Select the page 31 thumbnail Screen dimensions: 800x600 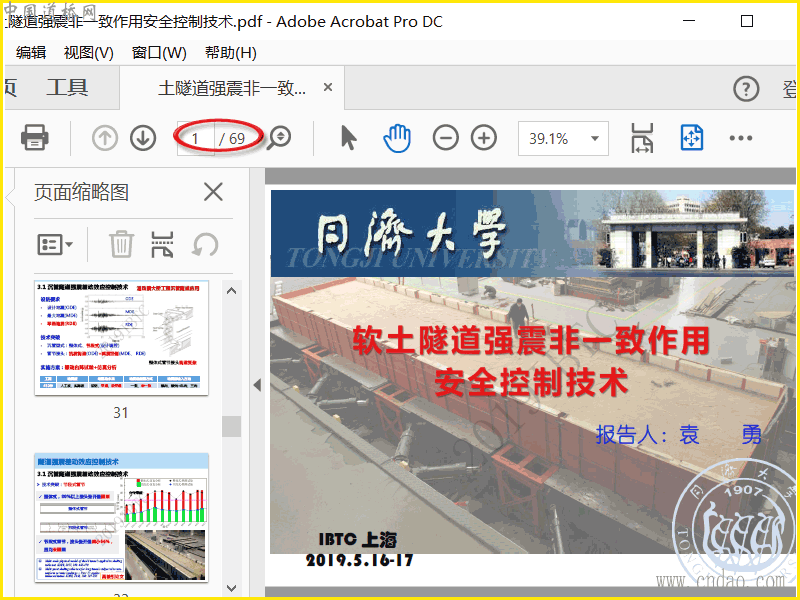coord(121,337)
